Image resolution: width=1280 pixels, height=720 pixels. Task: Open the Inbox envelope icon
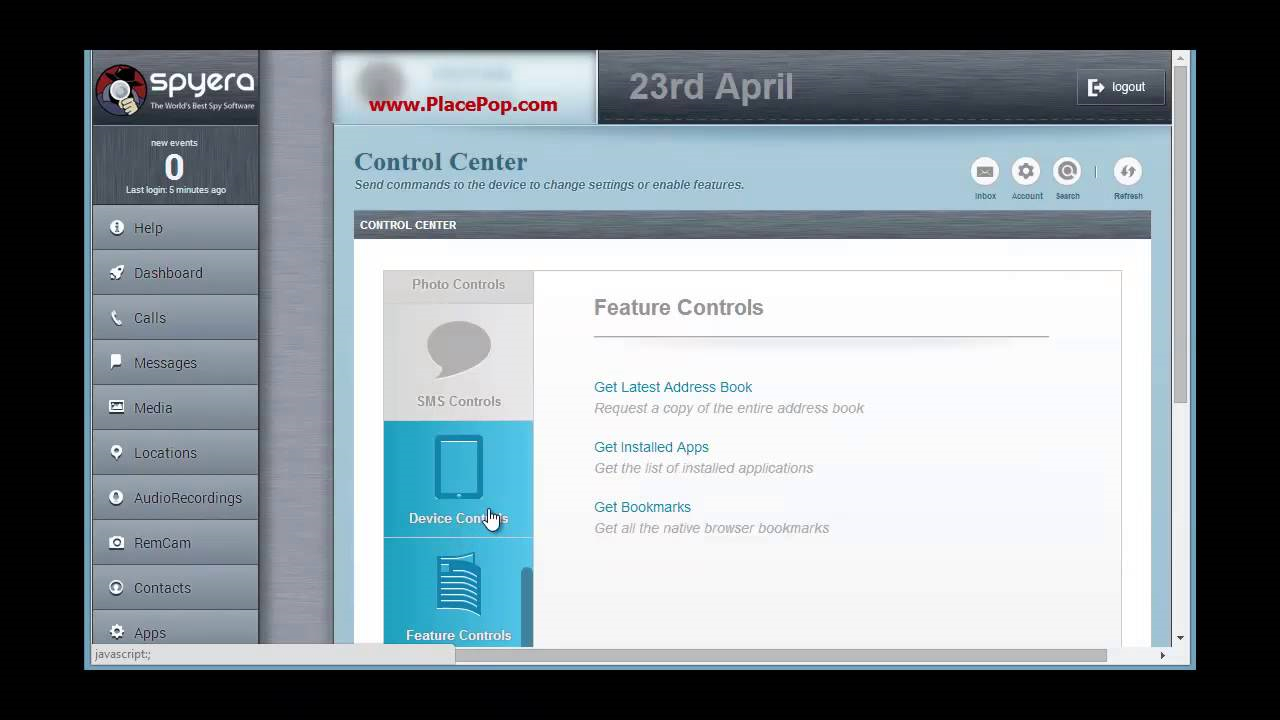point(985,172)
